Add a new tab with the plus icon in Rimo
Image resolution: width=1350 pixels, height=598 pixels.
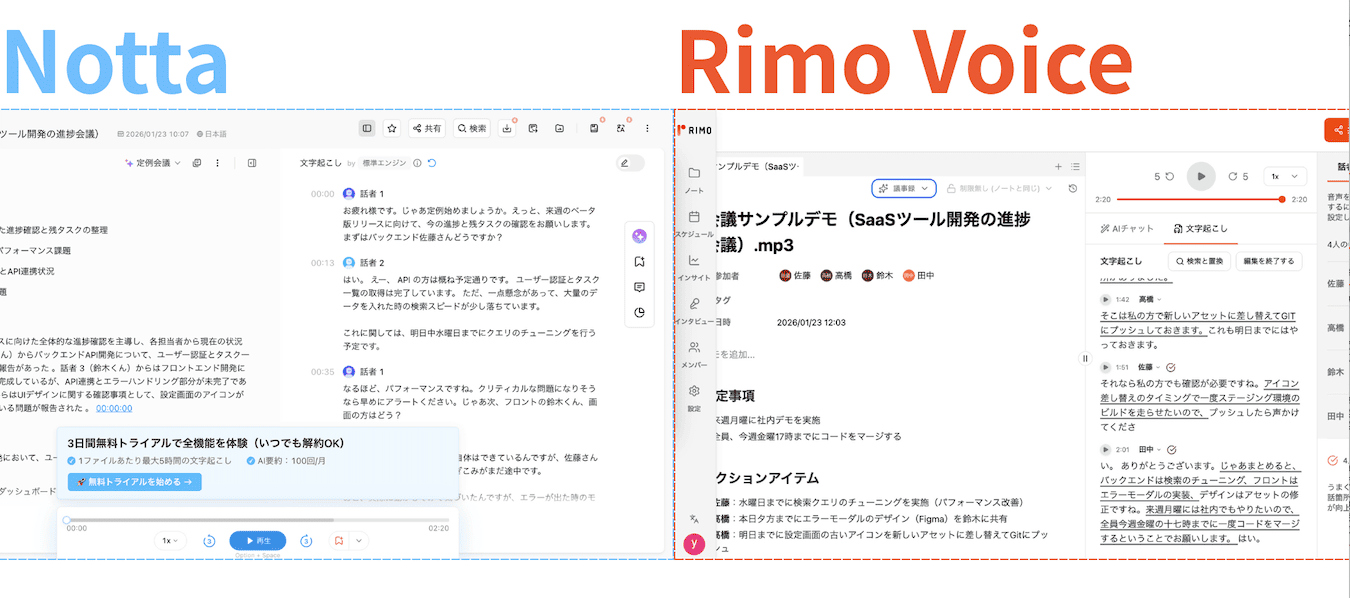pyautogui.click(x=1058, y=166)
